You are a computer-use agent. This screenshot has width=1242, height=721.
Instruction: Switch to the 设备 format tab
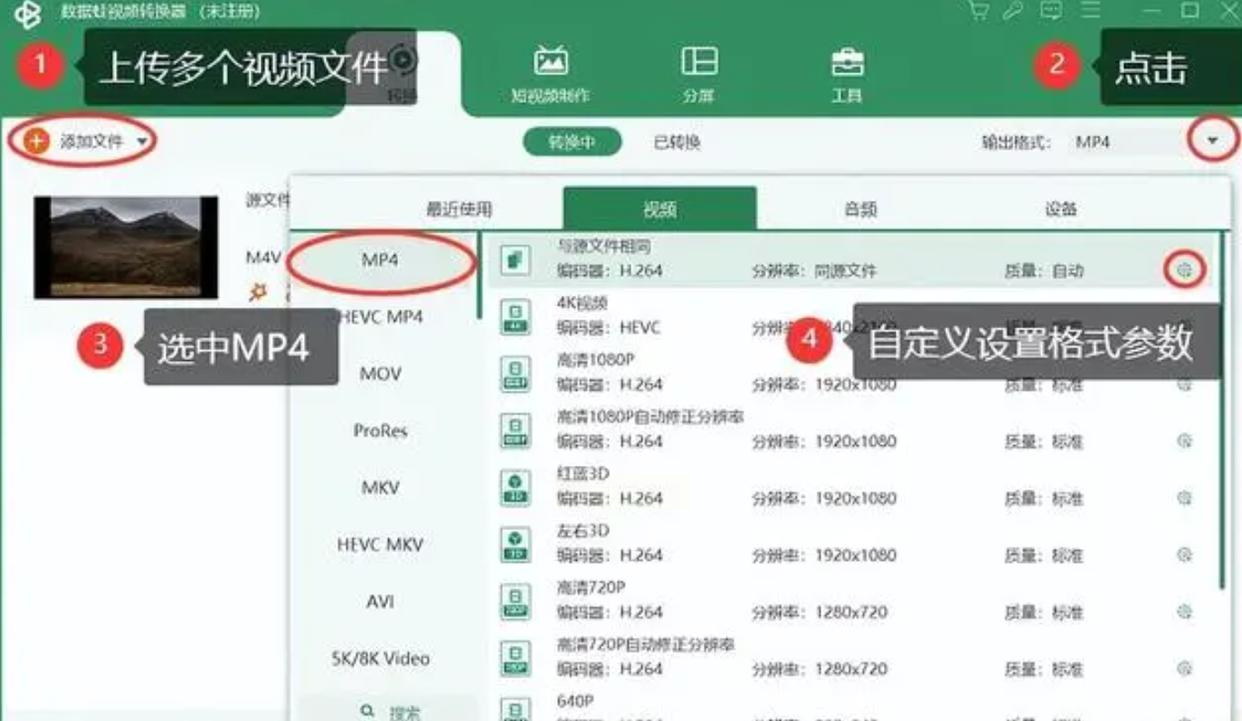tap(1061, 209)
